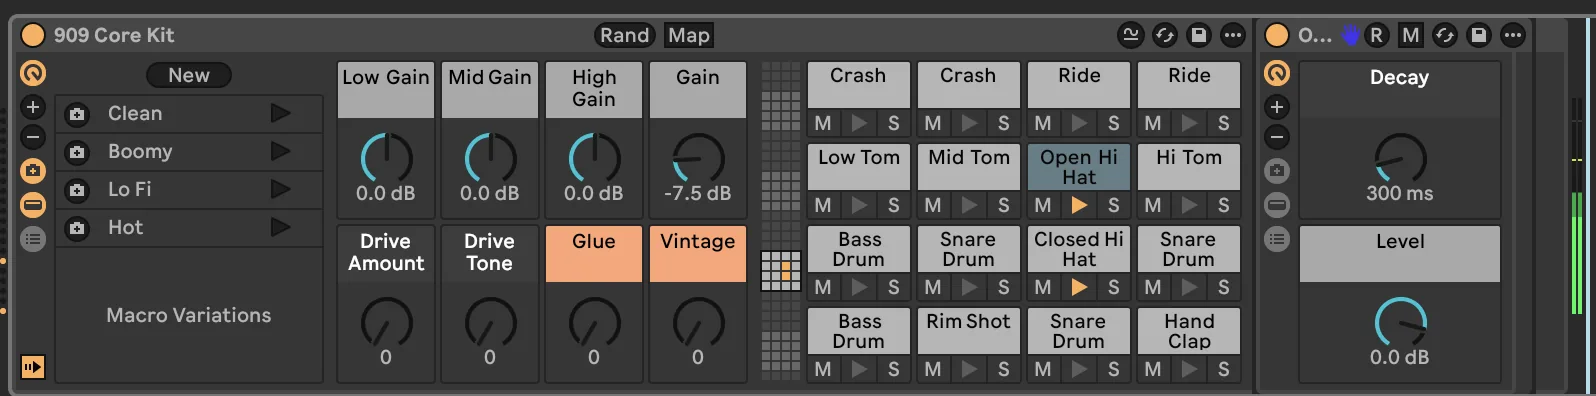Select the Open Hi Hat drum pad

coord(1079,166)
